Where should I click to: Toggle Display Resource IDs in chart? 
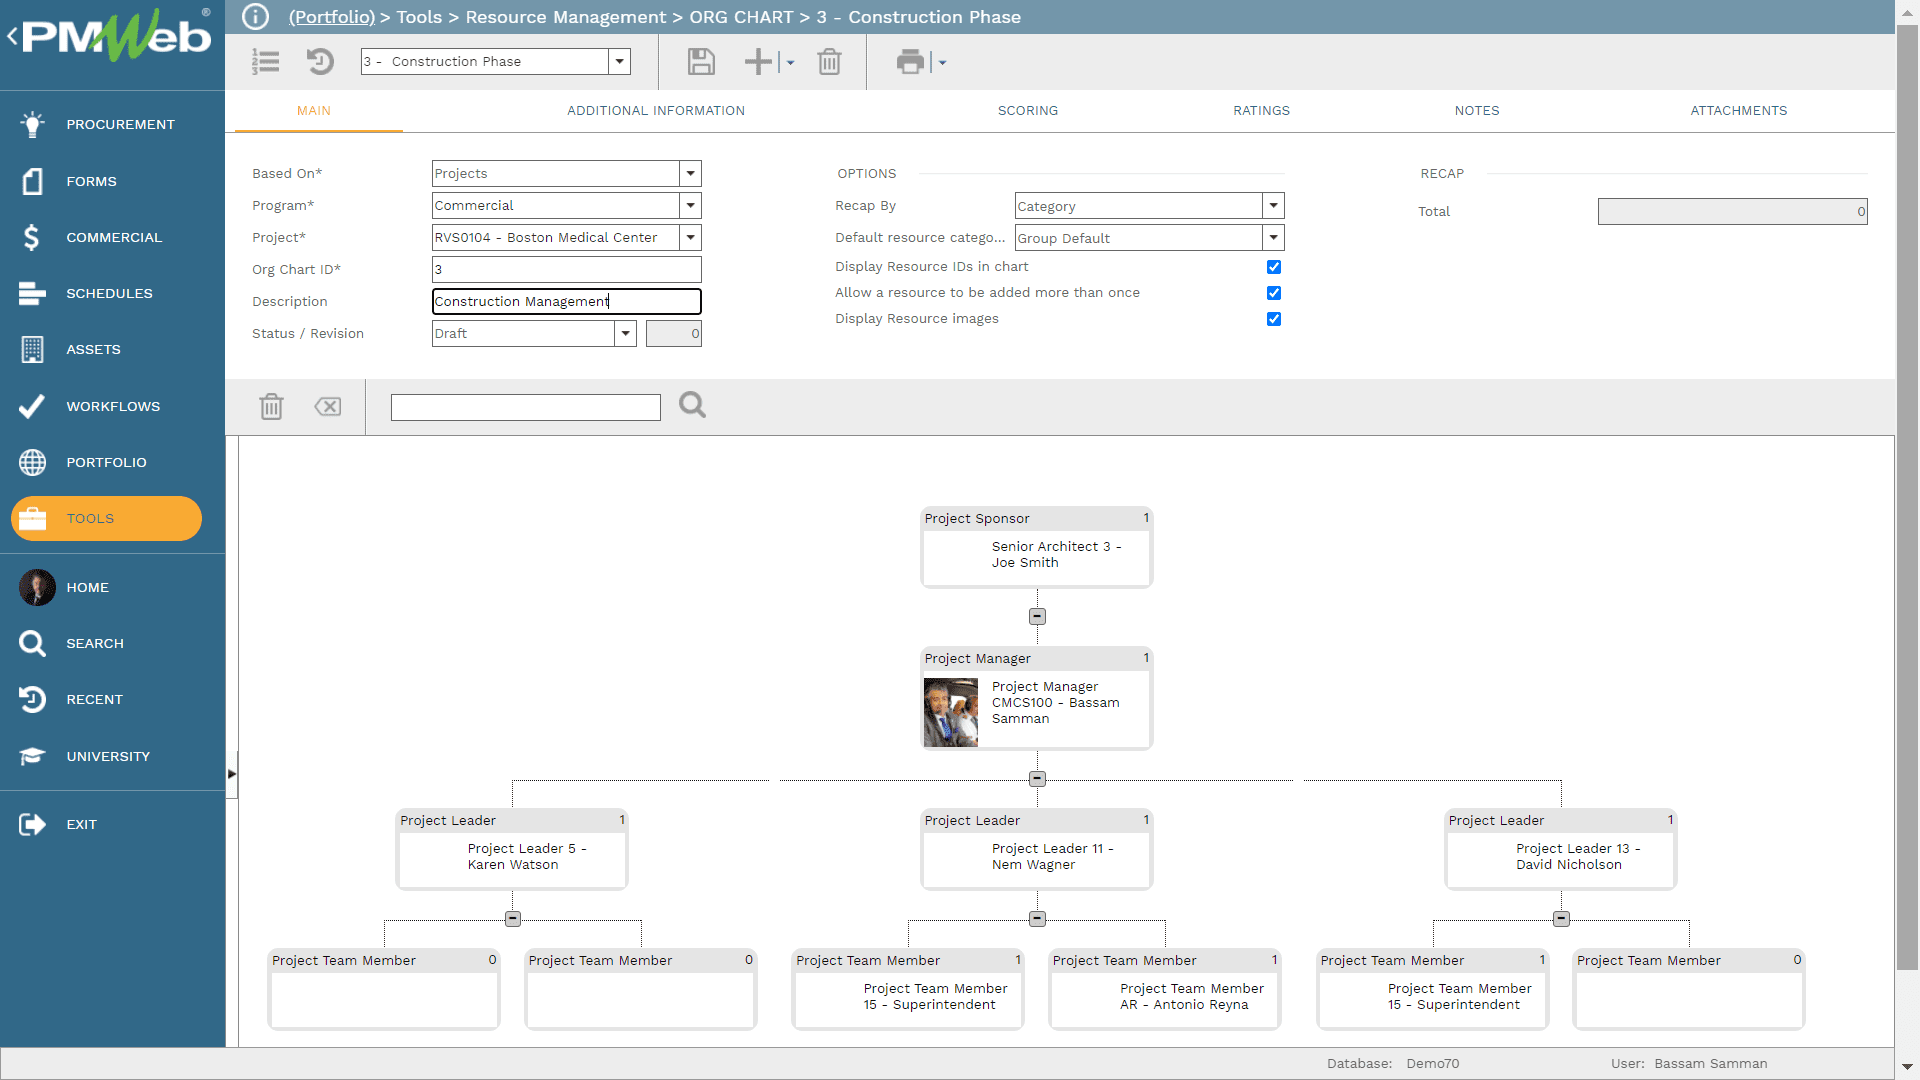(x=1274, y=267)
